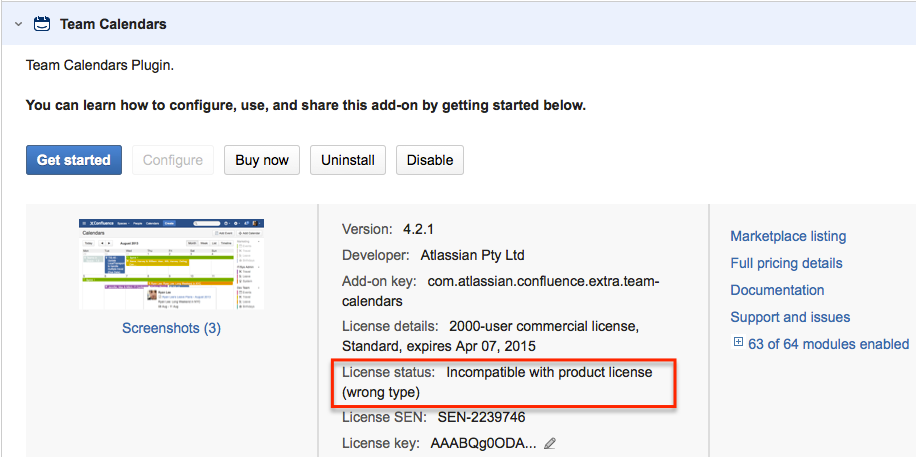The width and height of the screenshot is (916, 457).
Task: Collapse the Team Calendars add-on section
Action: point(18,25)
